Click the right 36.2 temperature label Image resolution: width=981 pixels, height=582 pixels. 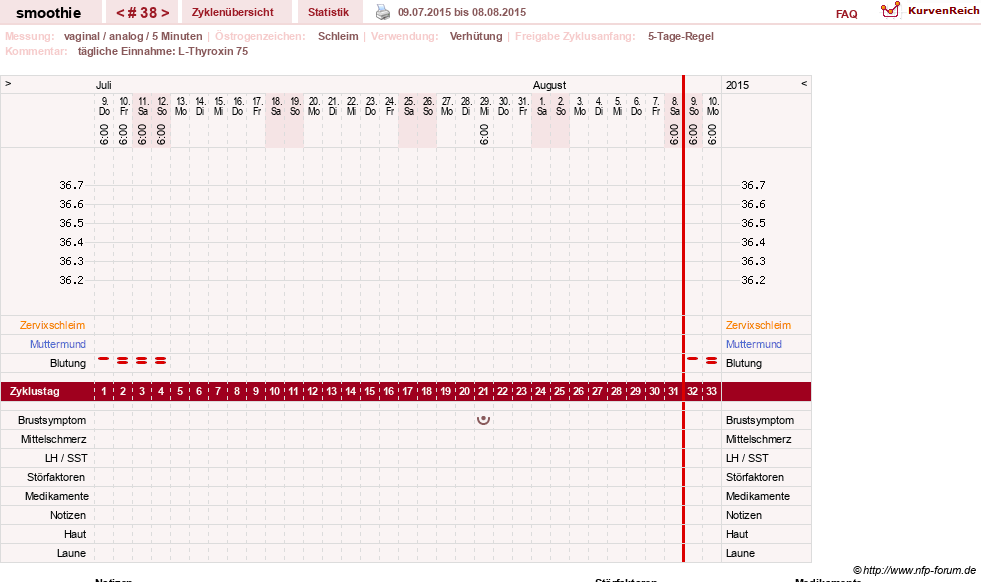tap(753, 280)
